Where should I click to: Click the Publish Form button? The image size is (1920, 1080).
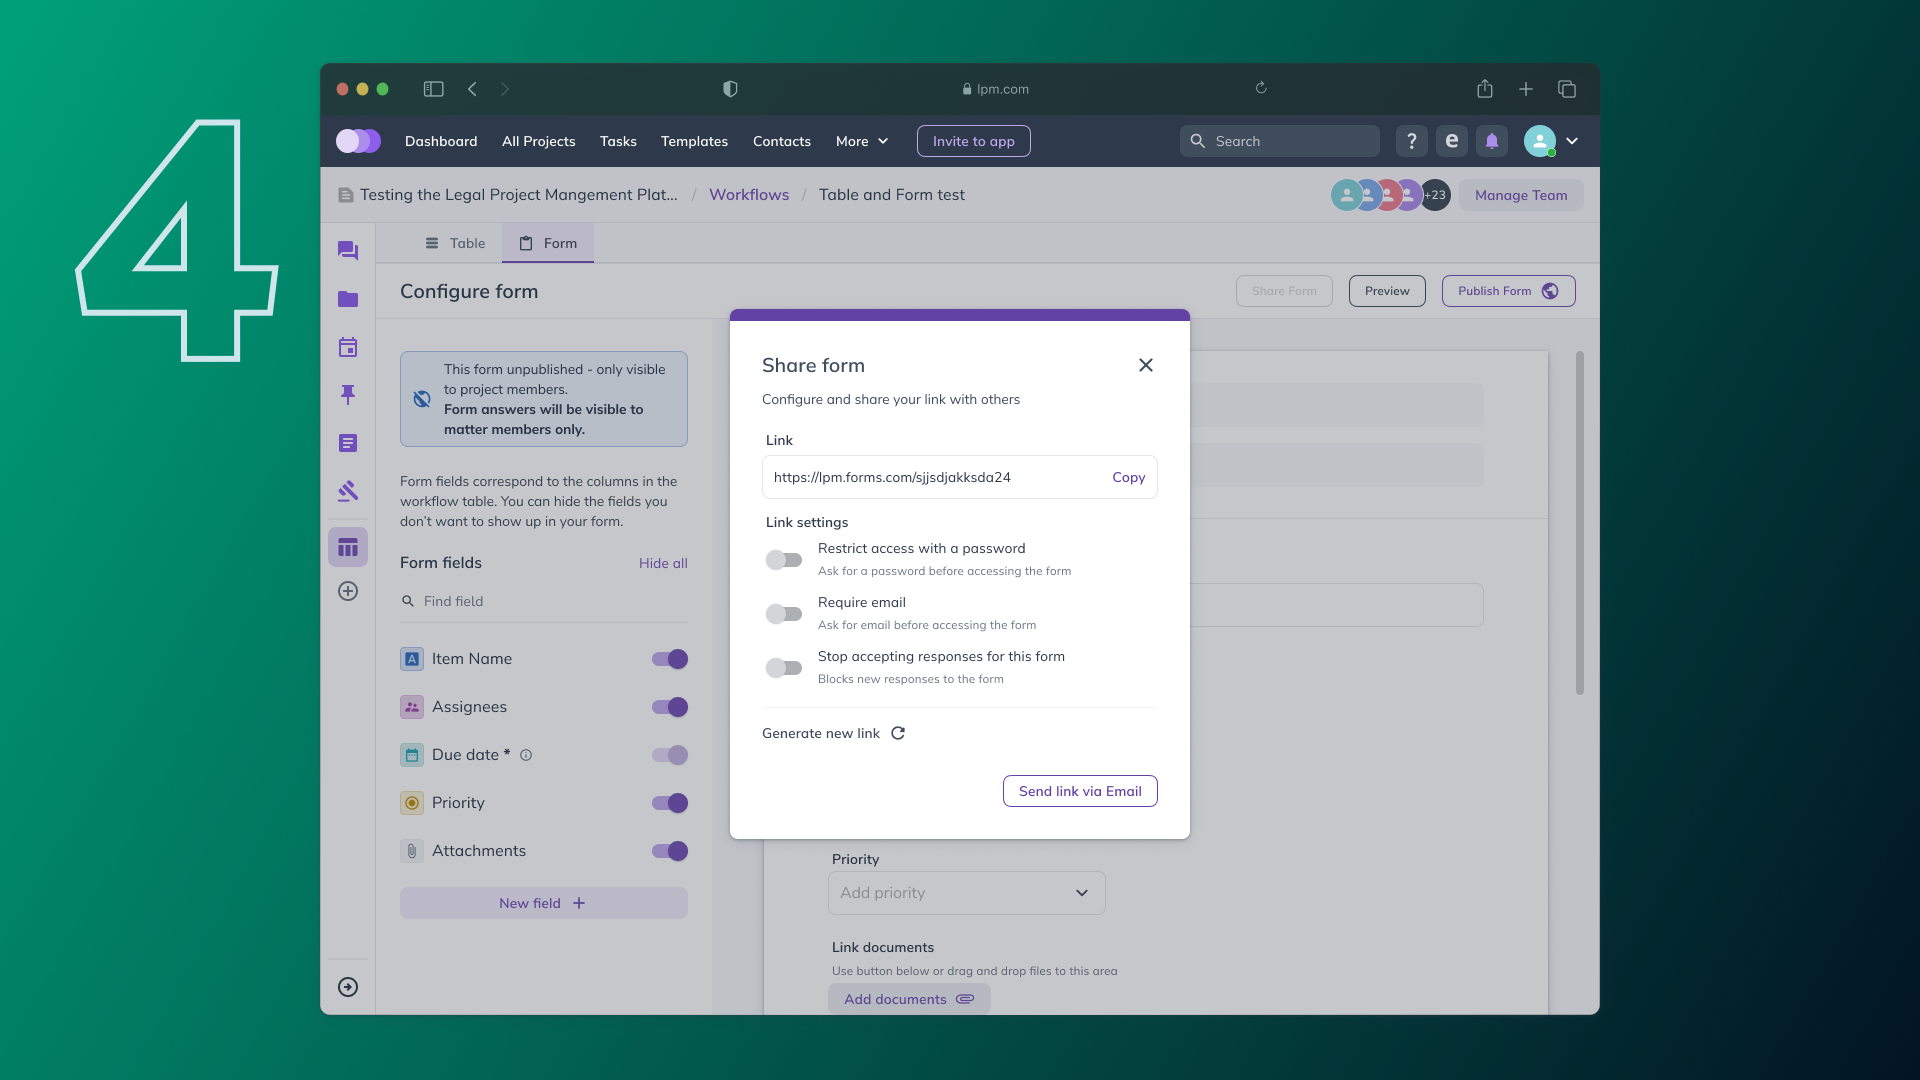pos(1508,291)
